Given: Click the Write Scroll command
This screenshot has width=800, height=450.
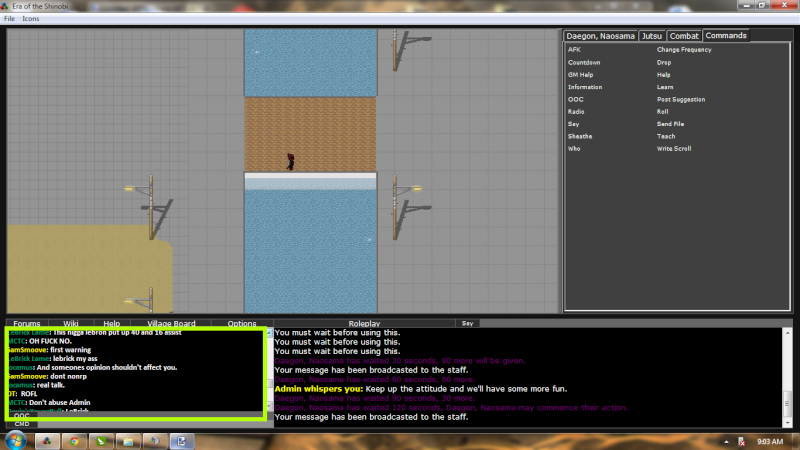Looking at the screenshot, I should click(x=674, y=148).
